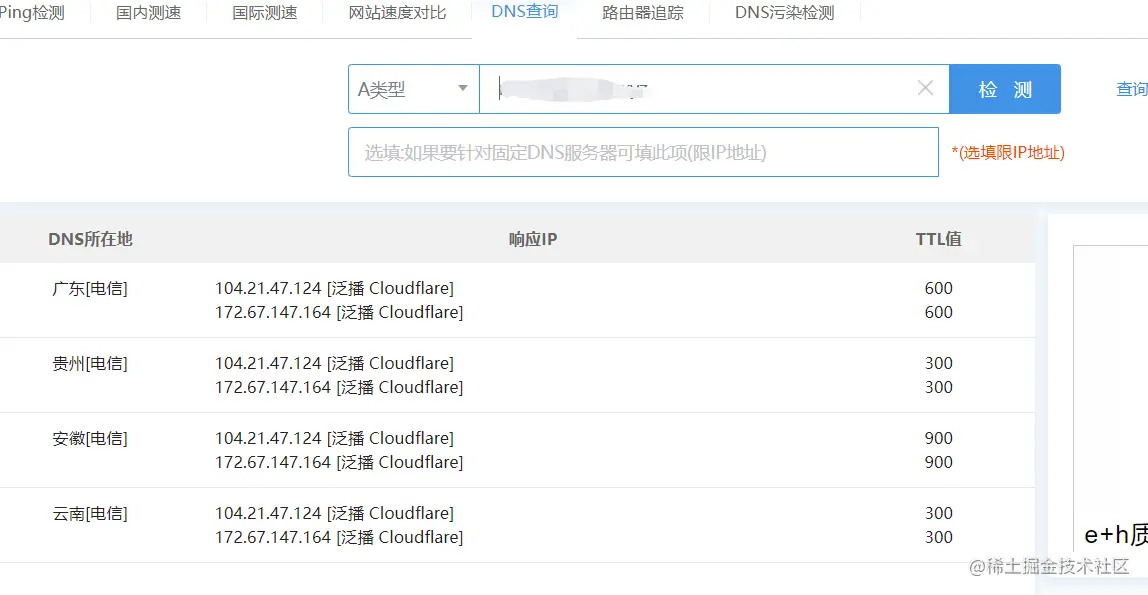Click 172.67.147.164 in the 云南 row
The image size is (1148, 595).
point(273,537)
